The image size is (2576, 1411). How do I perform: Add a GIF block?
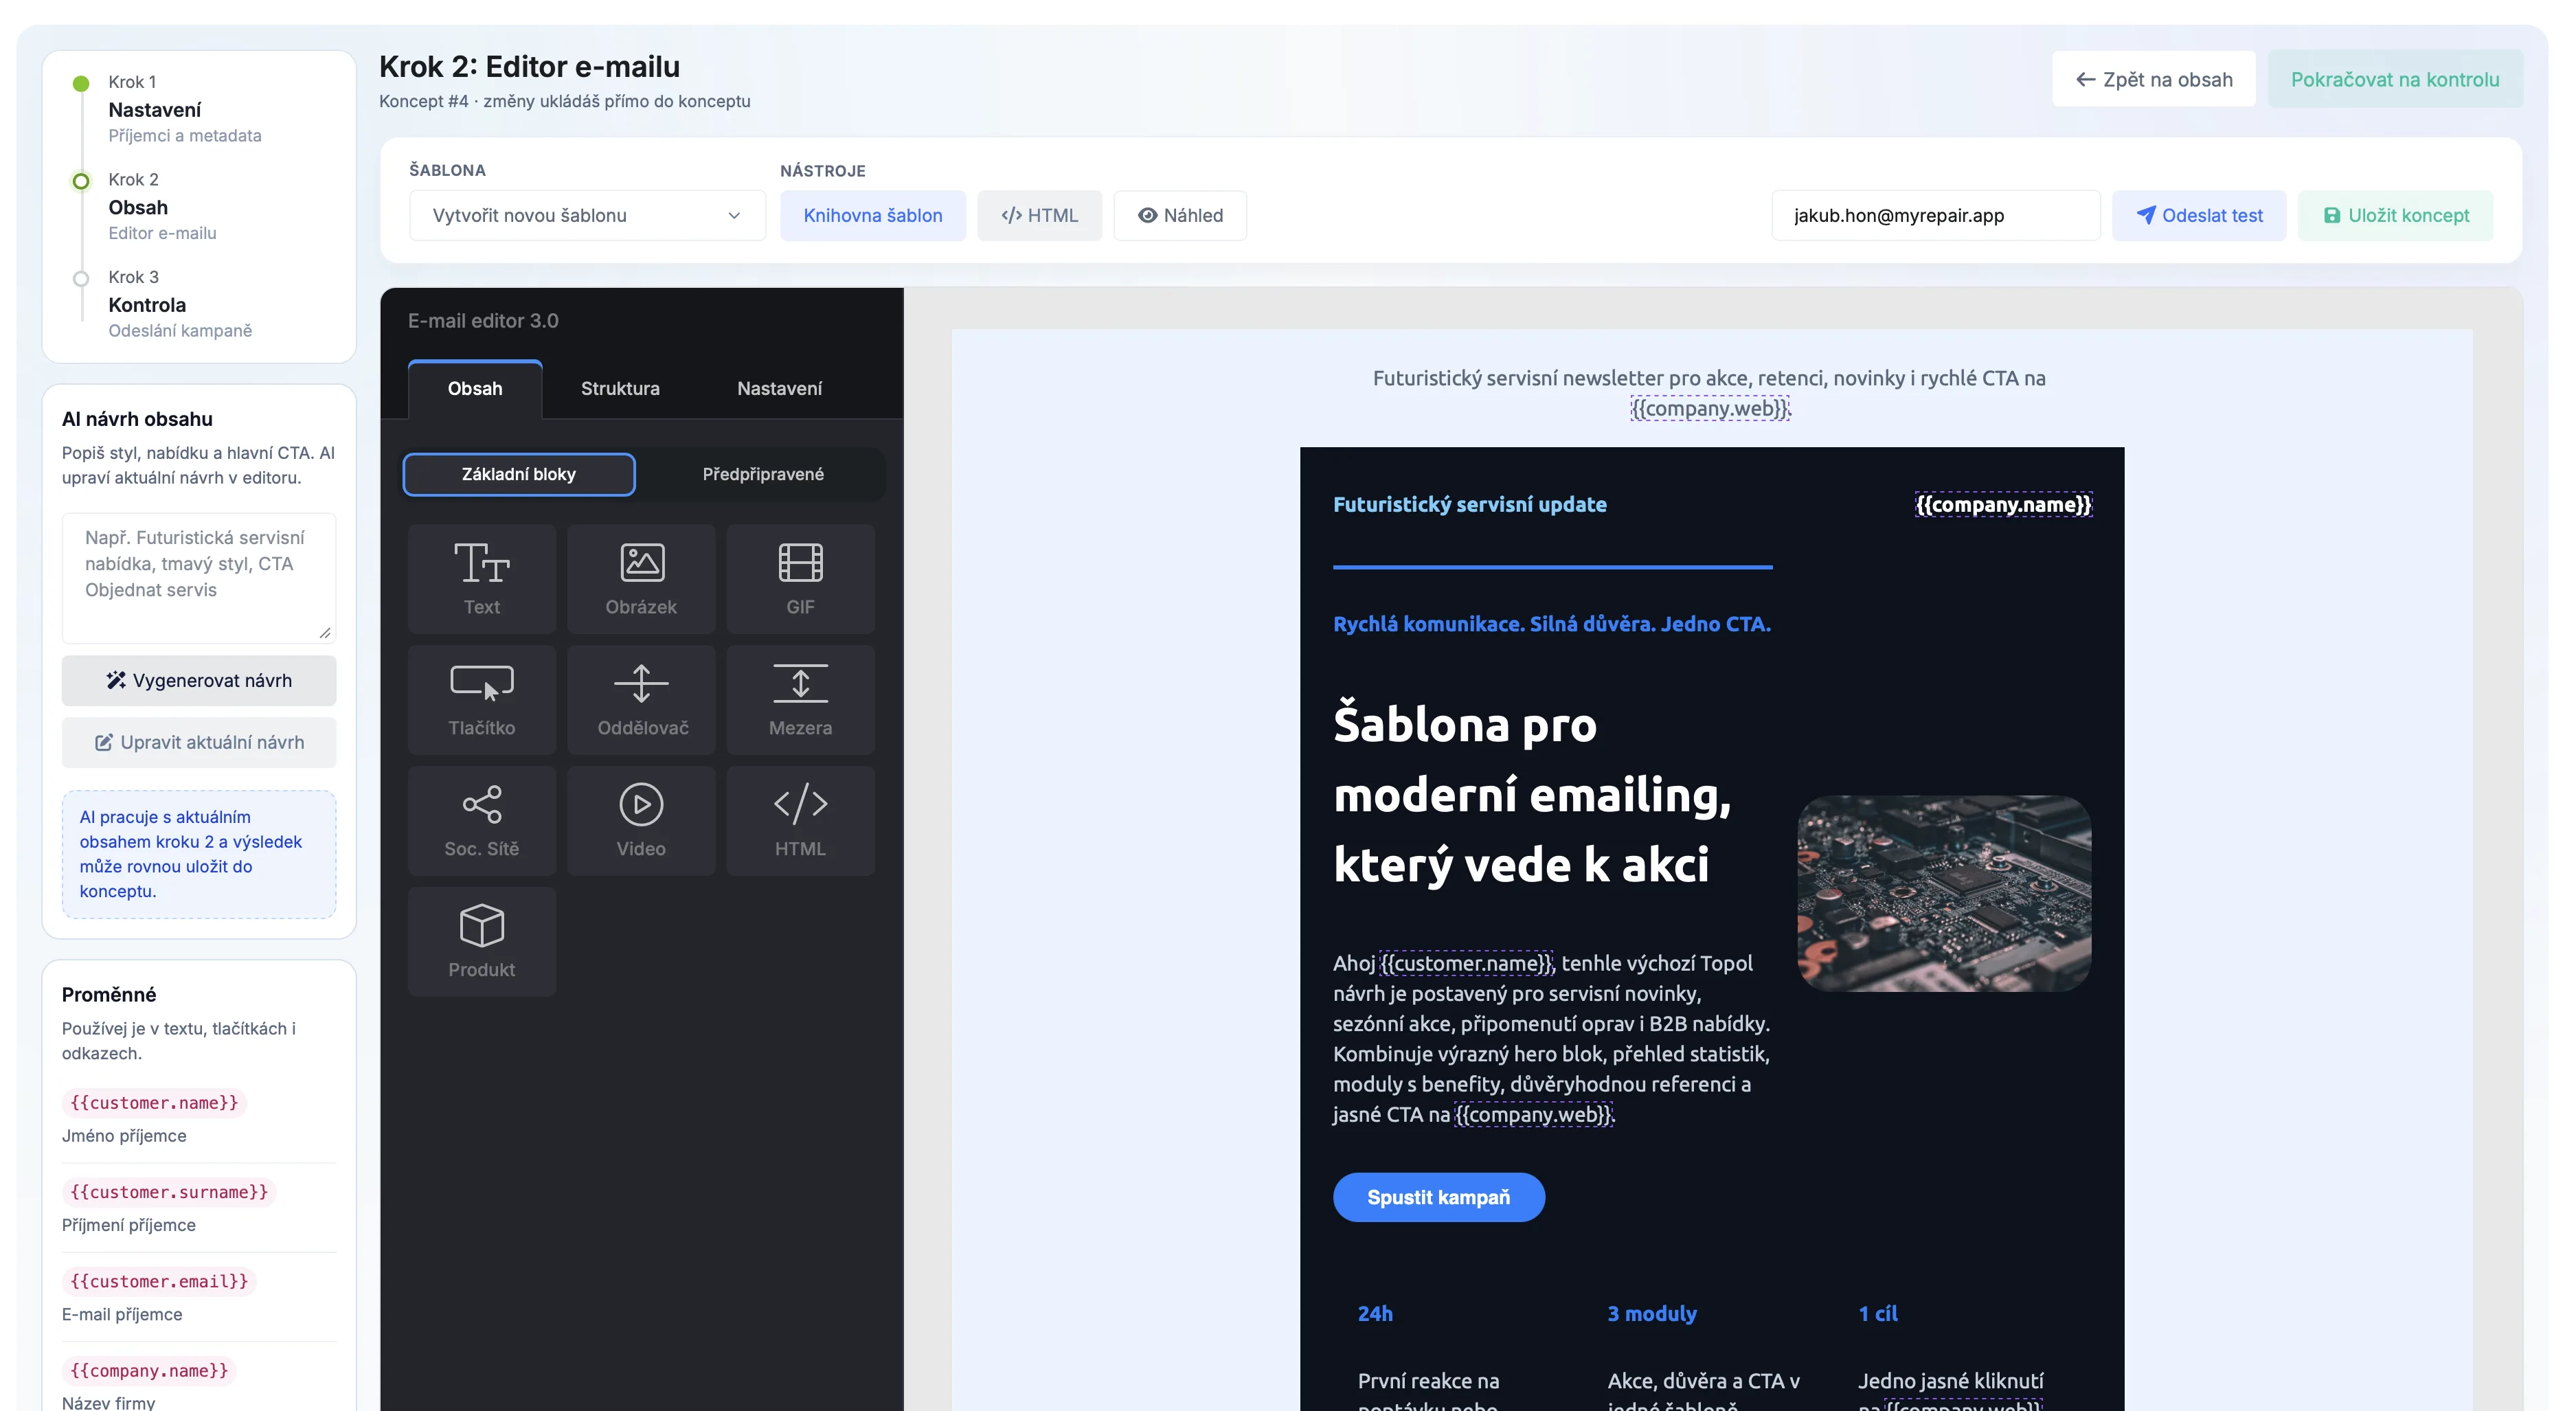tap(800, 577)
